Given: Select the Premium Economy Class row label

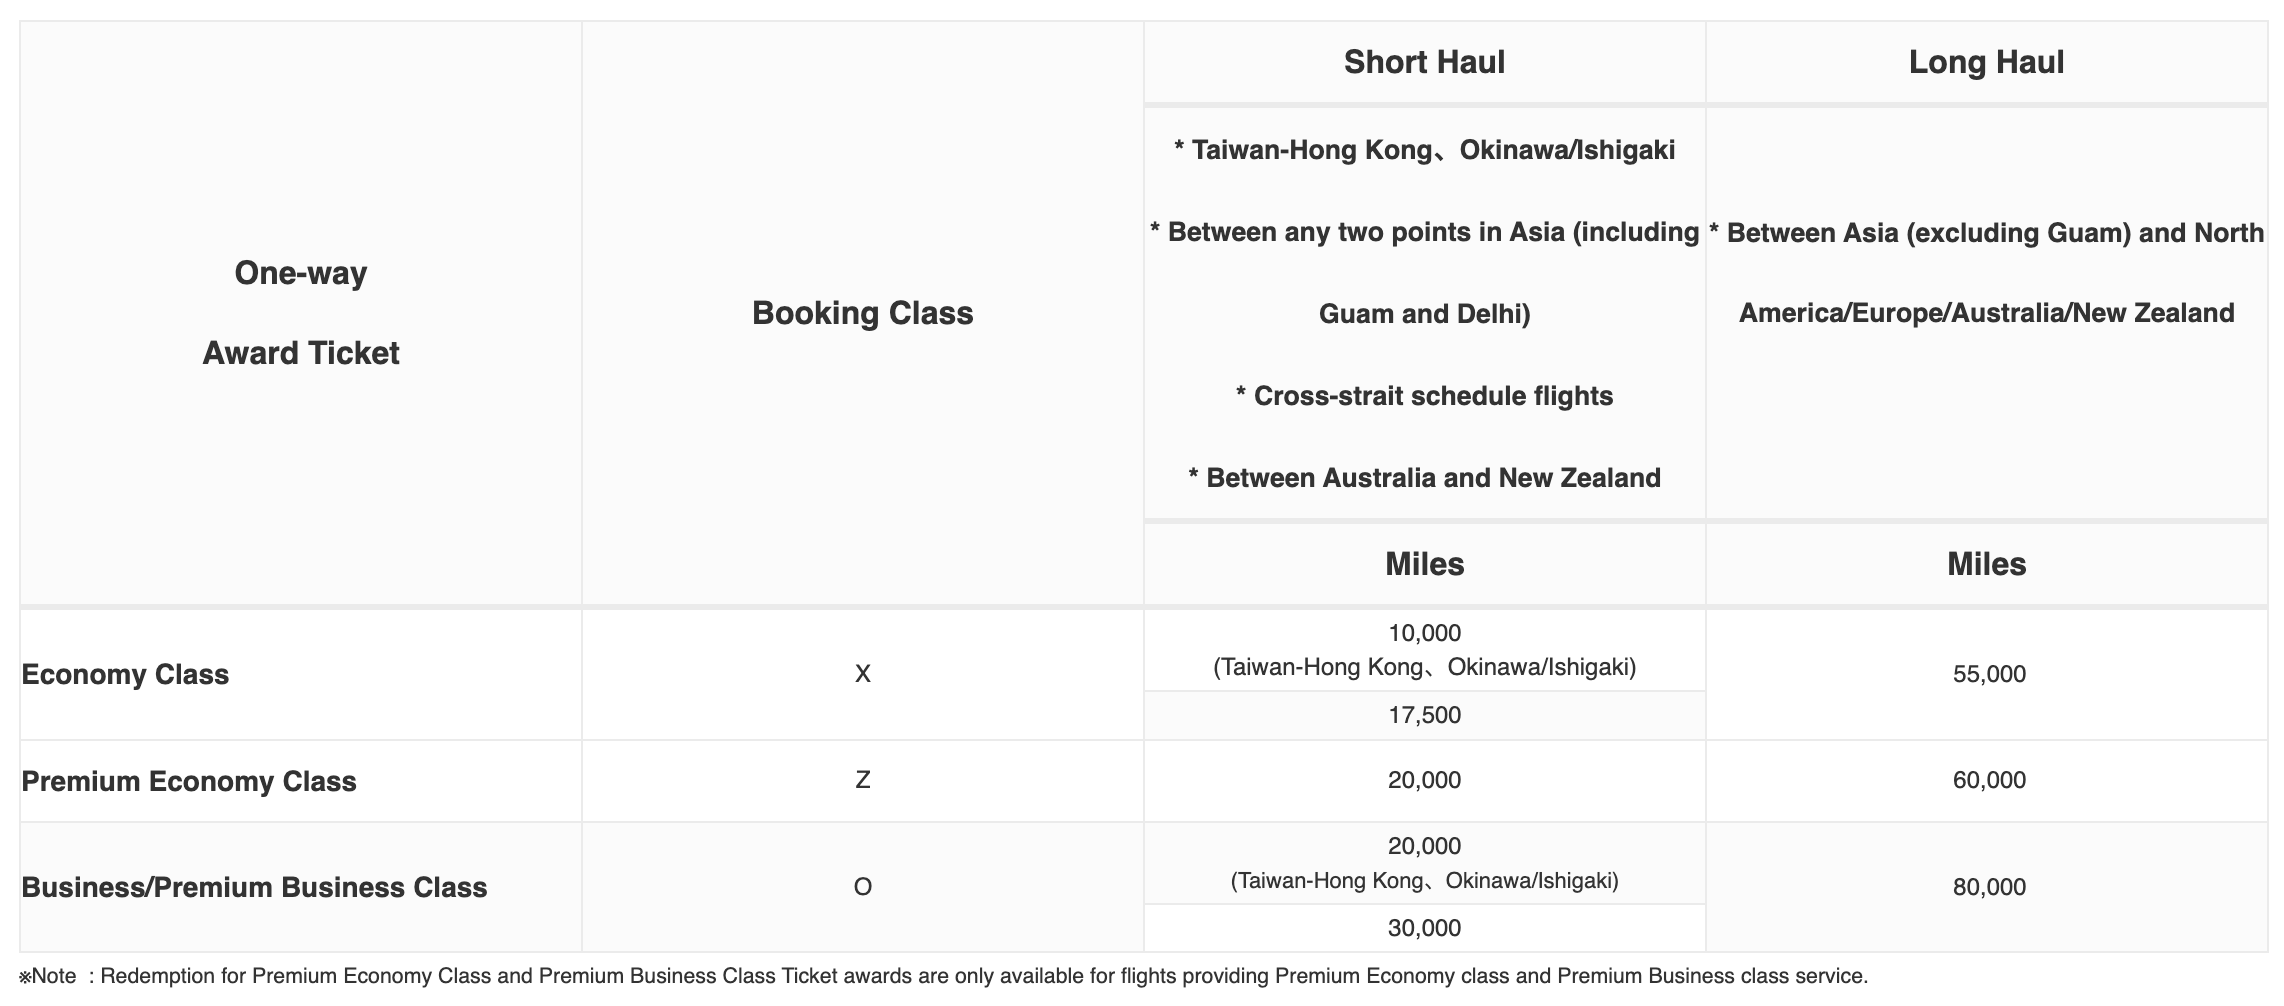Looking at the screenshot, I should click(x=189, y=781).
